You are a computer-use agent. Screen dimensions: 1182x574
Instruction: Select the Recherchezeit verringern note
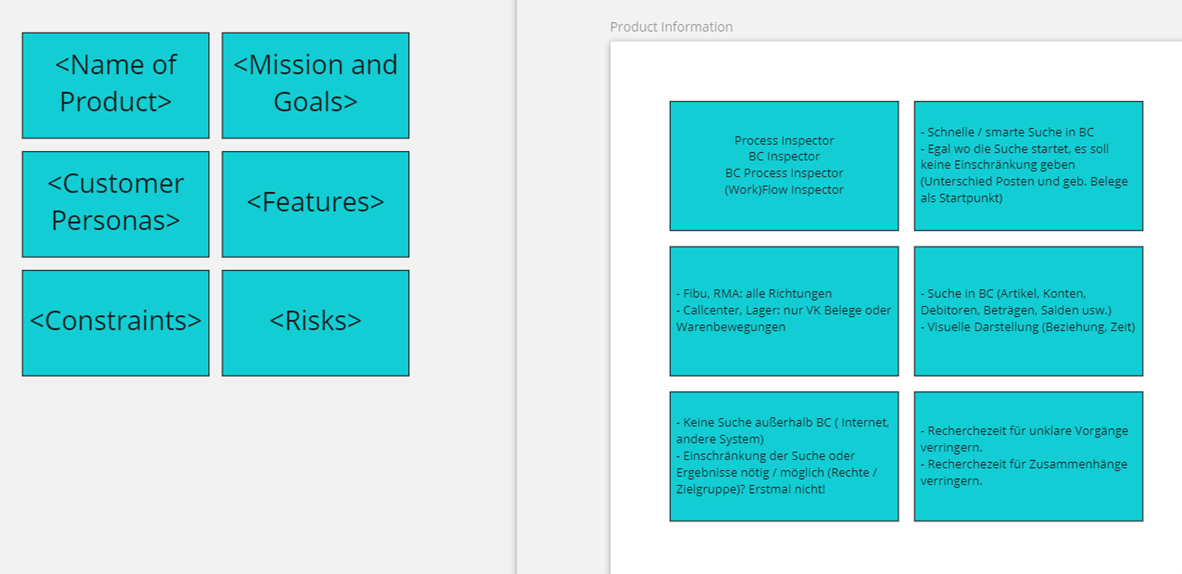pos(1028,456)
